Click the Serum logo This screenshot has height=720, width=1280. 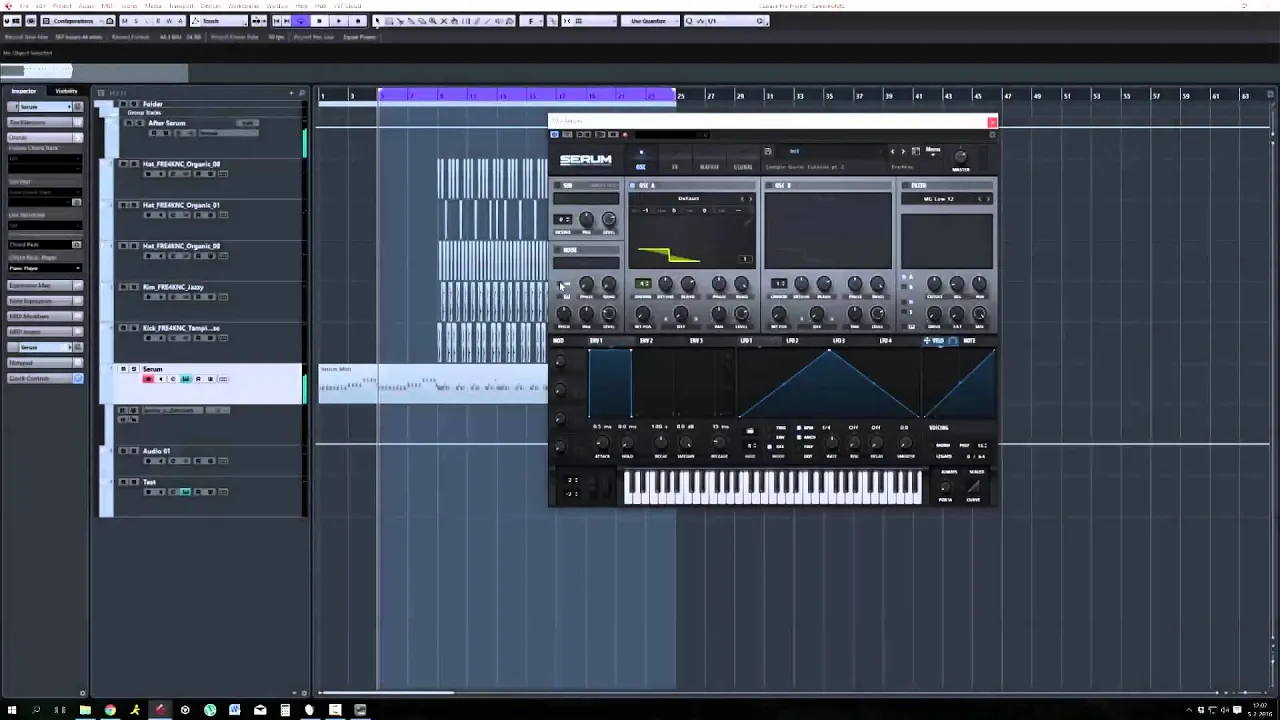tap(586, 160)
